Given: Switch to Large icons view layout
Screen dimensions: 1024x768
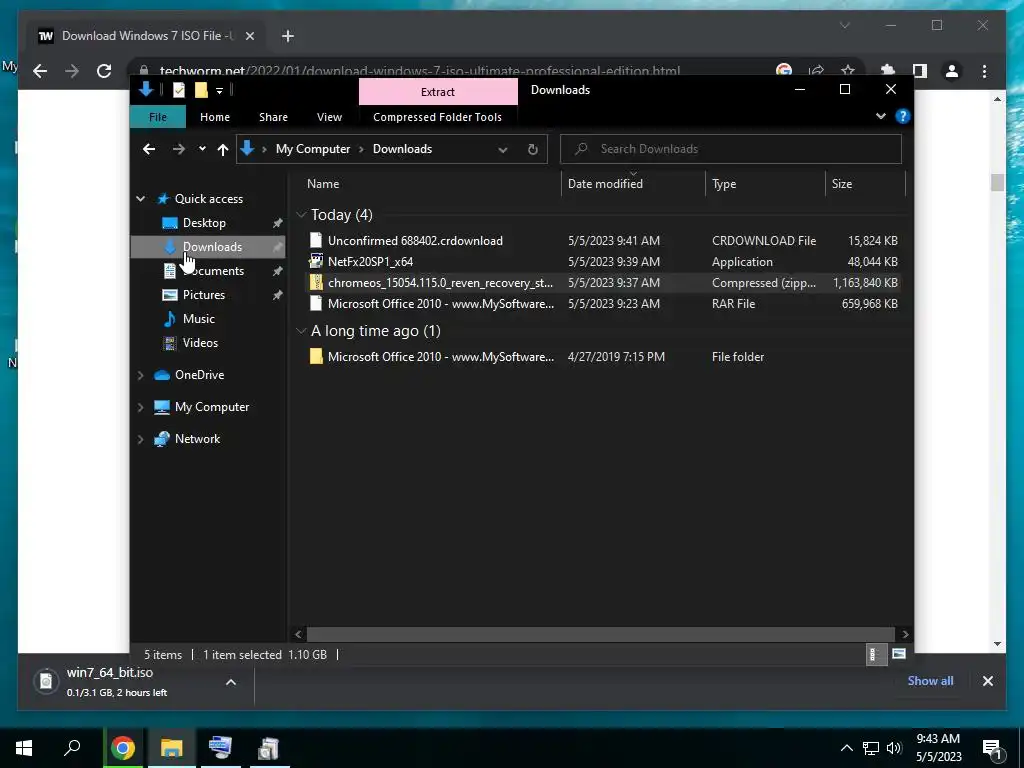Looking at the screenshot, I should (x=899, y=654).
